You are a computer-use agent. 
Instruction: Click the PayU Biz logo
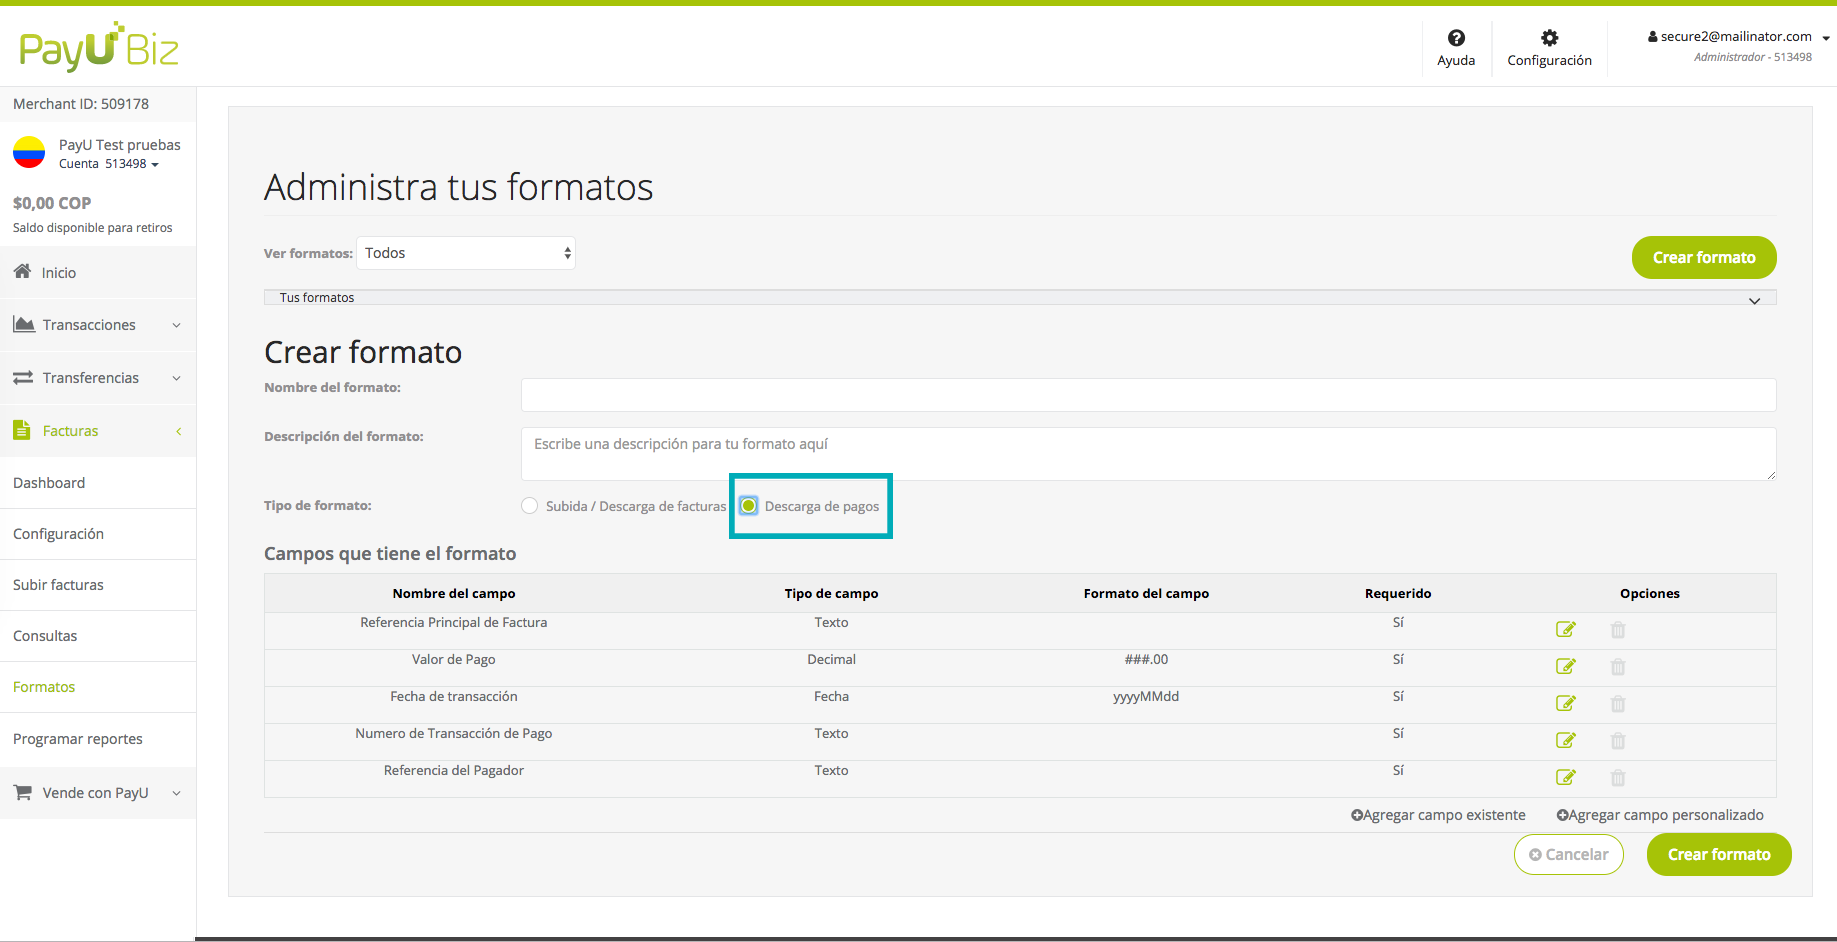[98, 47]
